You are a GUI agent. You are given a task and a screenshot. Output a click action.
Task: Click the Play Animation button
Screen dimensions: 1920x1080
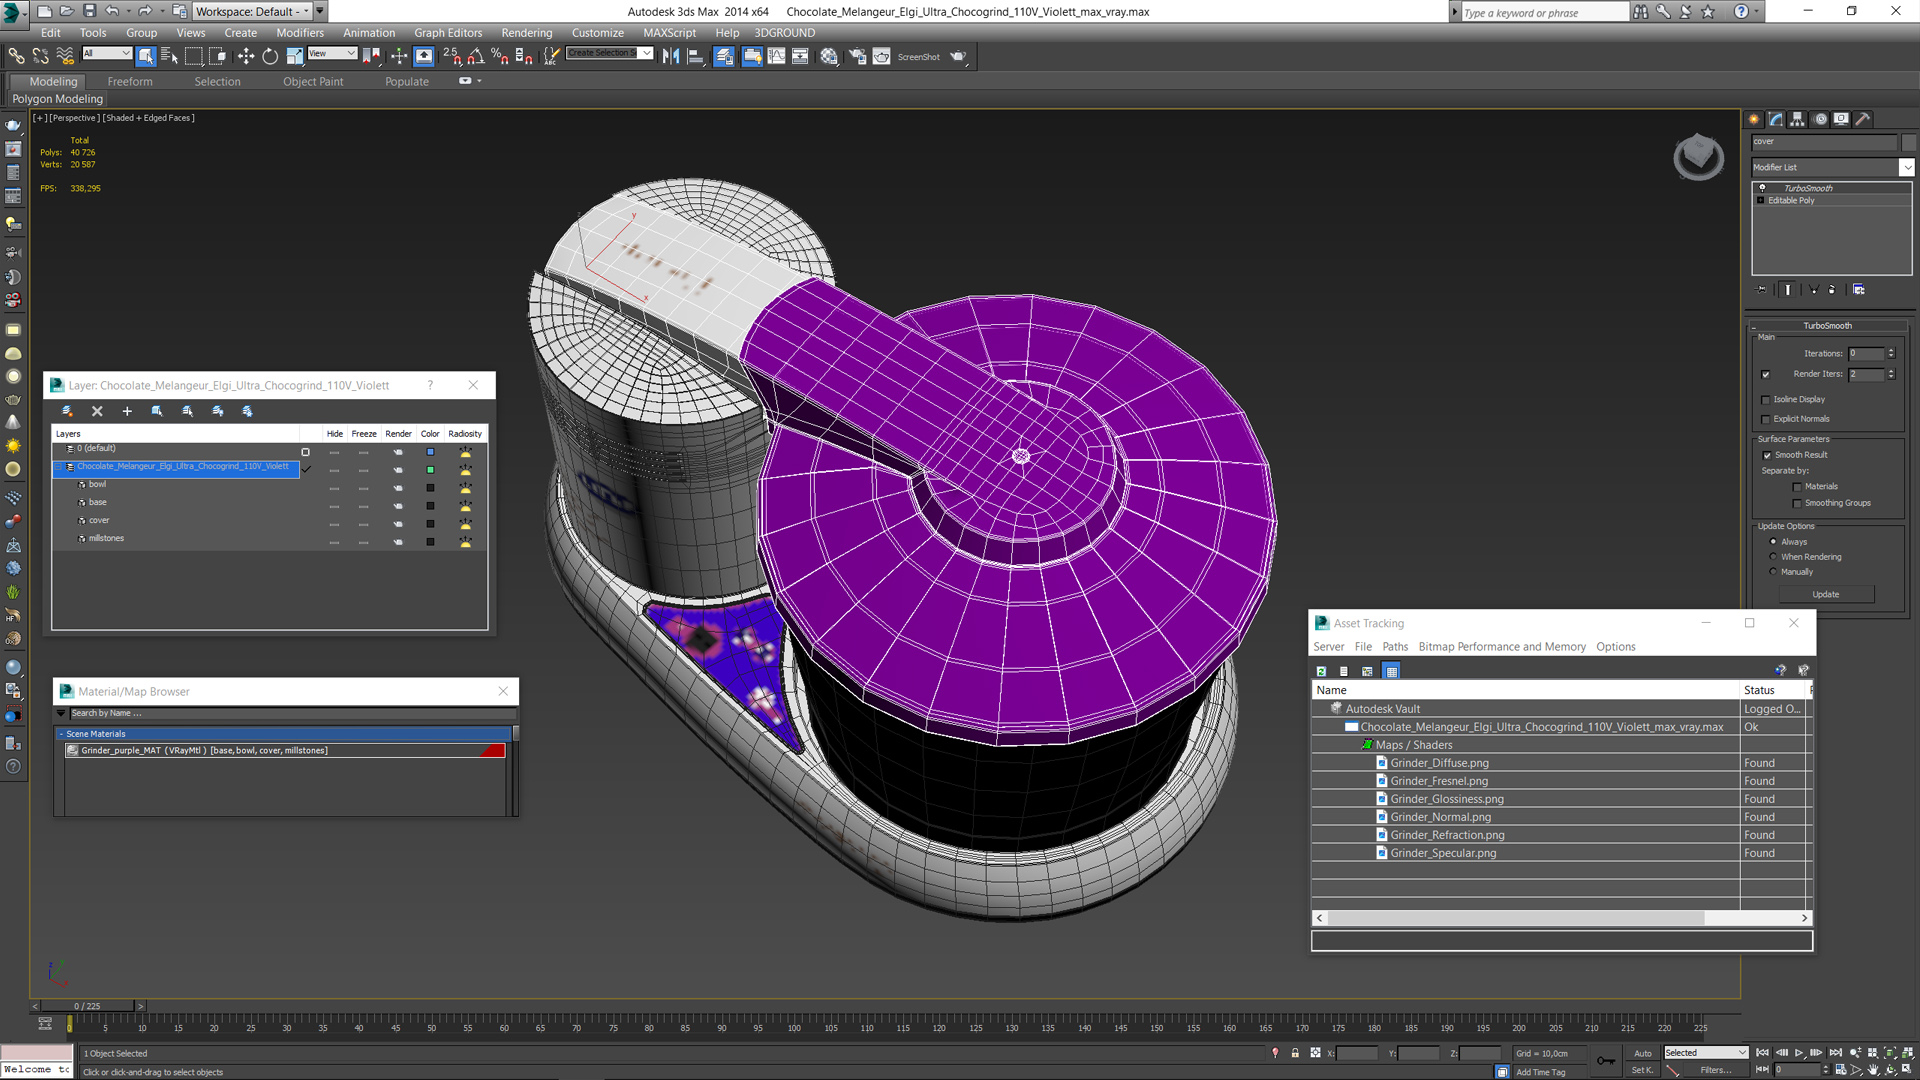pos(1799,1053)
